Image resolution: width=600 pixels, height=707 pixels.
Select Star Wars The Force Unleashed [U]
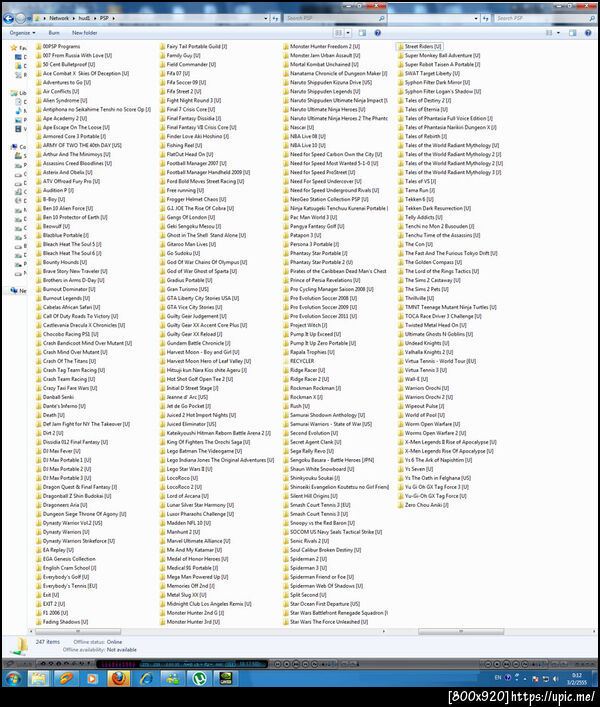[325, 622]
